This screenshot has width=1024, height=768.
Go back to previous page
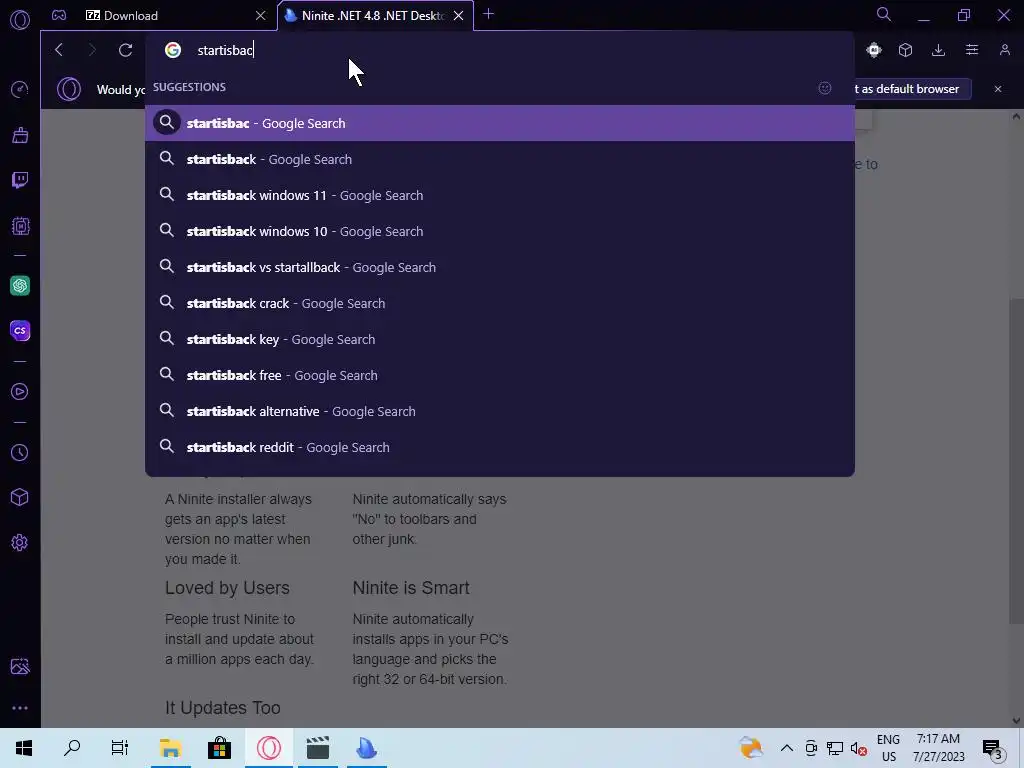point(59,50)
